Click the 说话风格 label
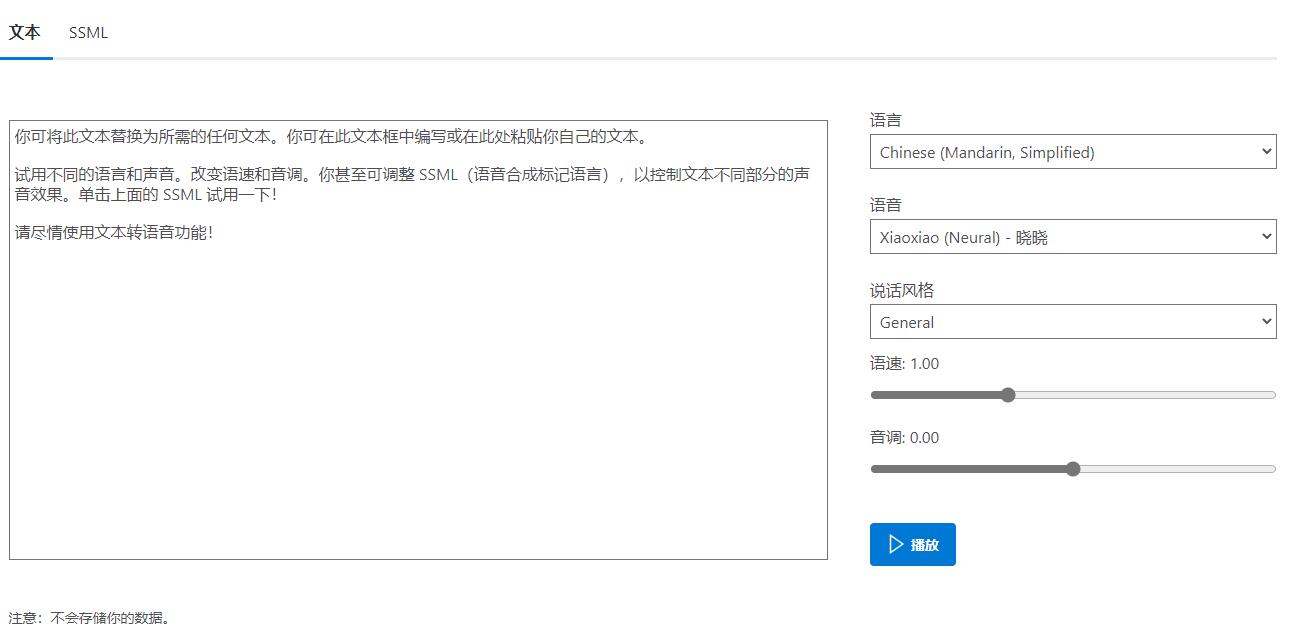Viewport: 1294px width, 635px height. (x=901, y=291)
